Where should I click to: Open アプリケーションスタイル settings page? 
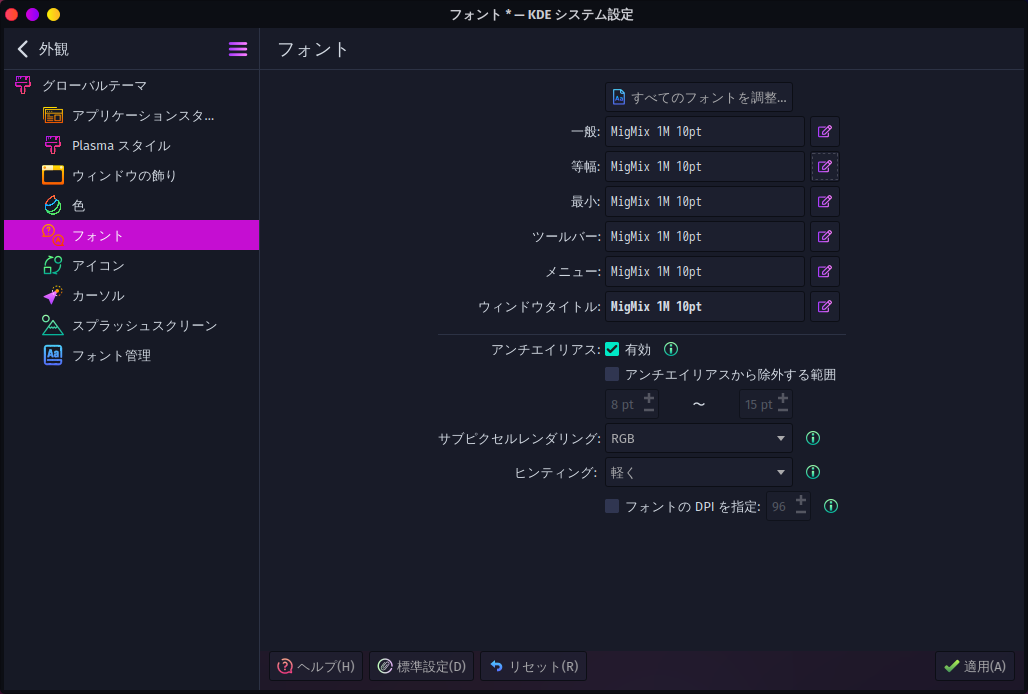point(131,115)
